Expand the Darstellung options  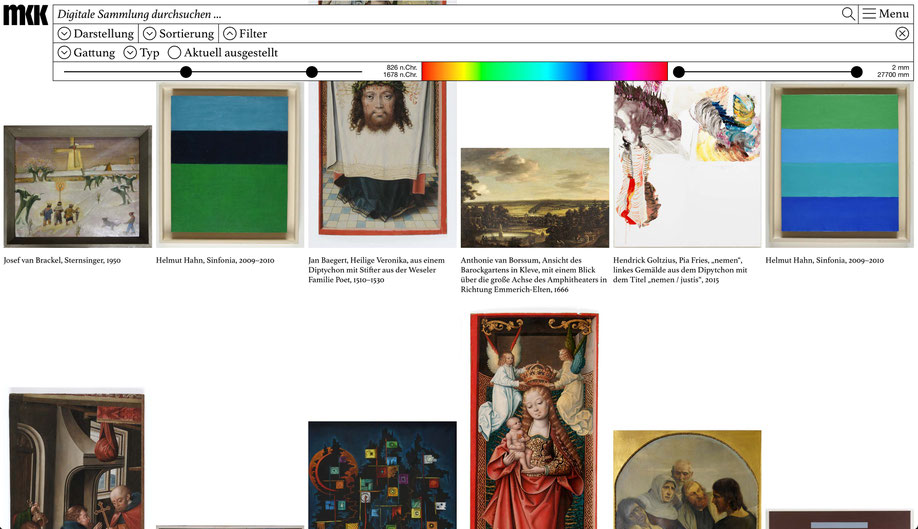95,33
